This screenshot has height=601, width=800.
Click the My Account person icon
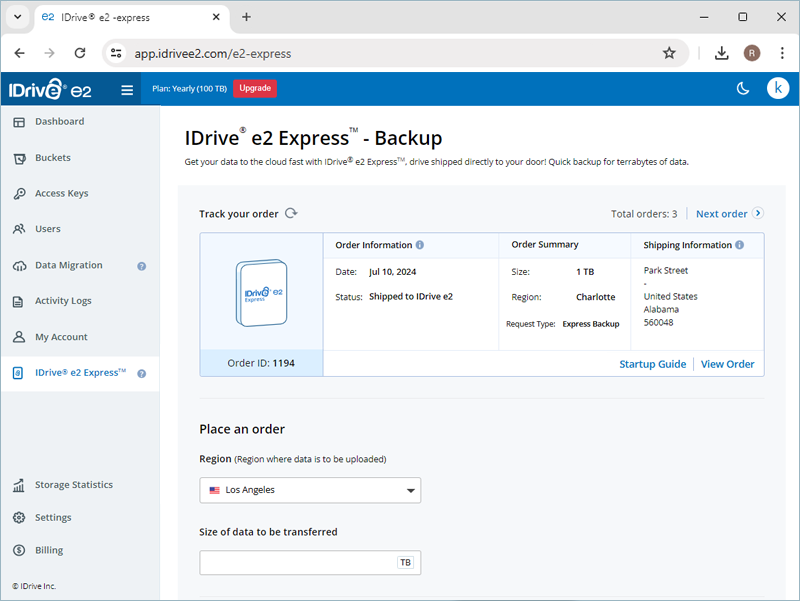[19, 337]
